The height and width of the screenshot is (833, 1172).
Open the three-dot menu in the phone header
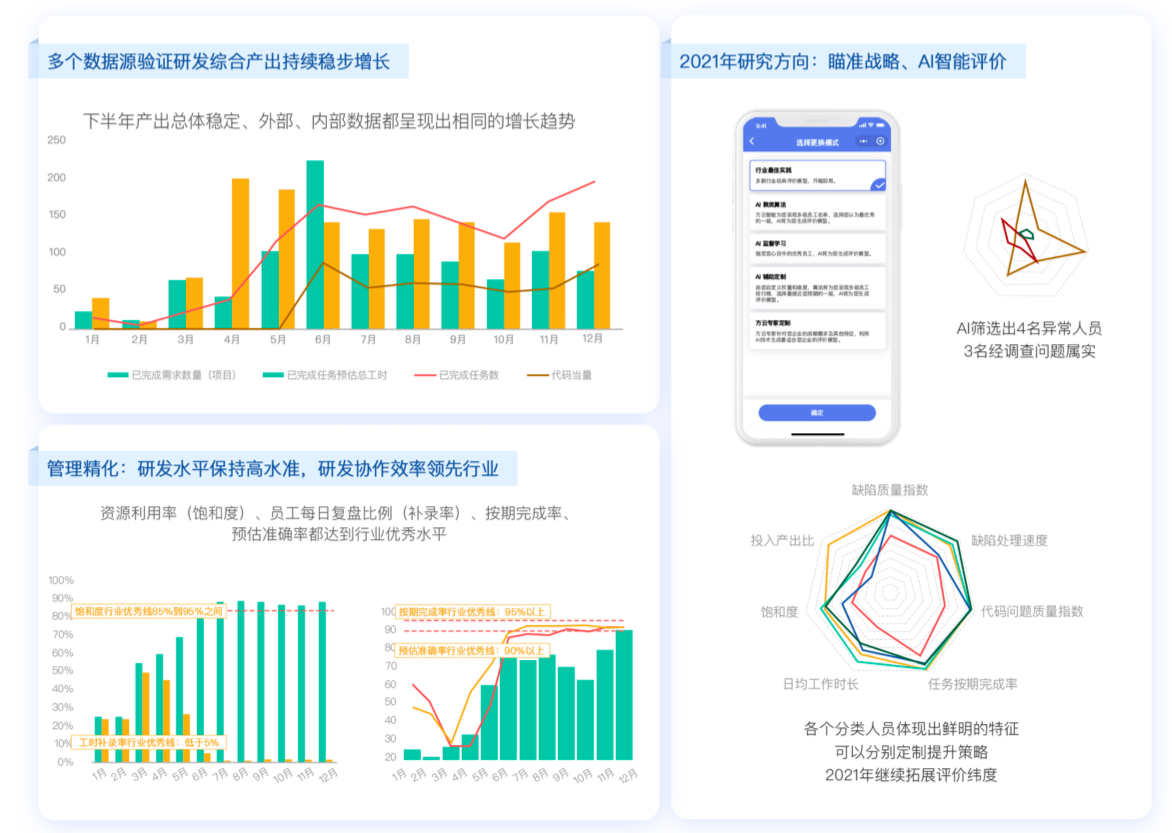[863, 141]
